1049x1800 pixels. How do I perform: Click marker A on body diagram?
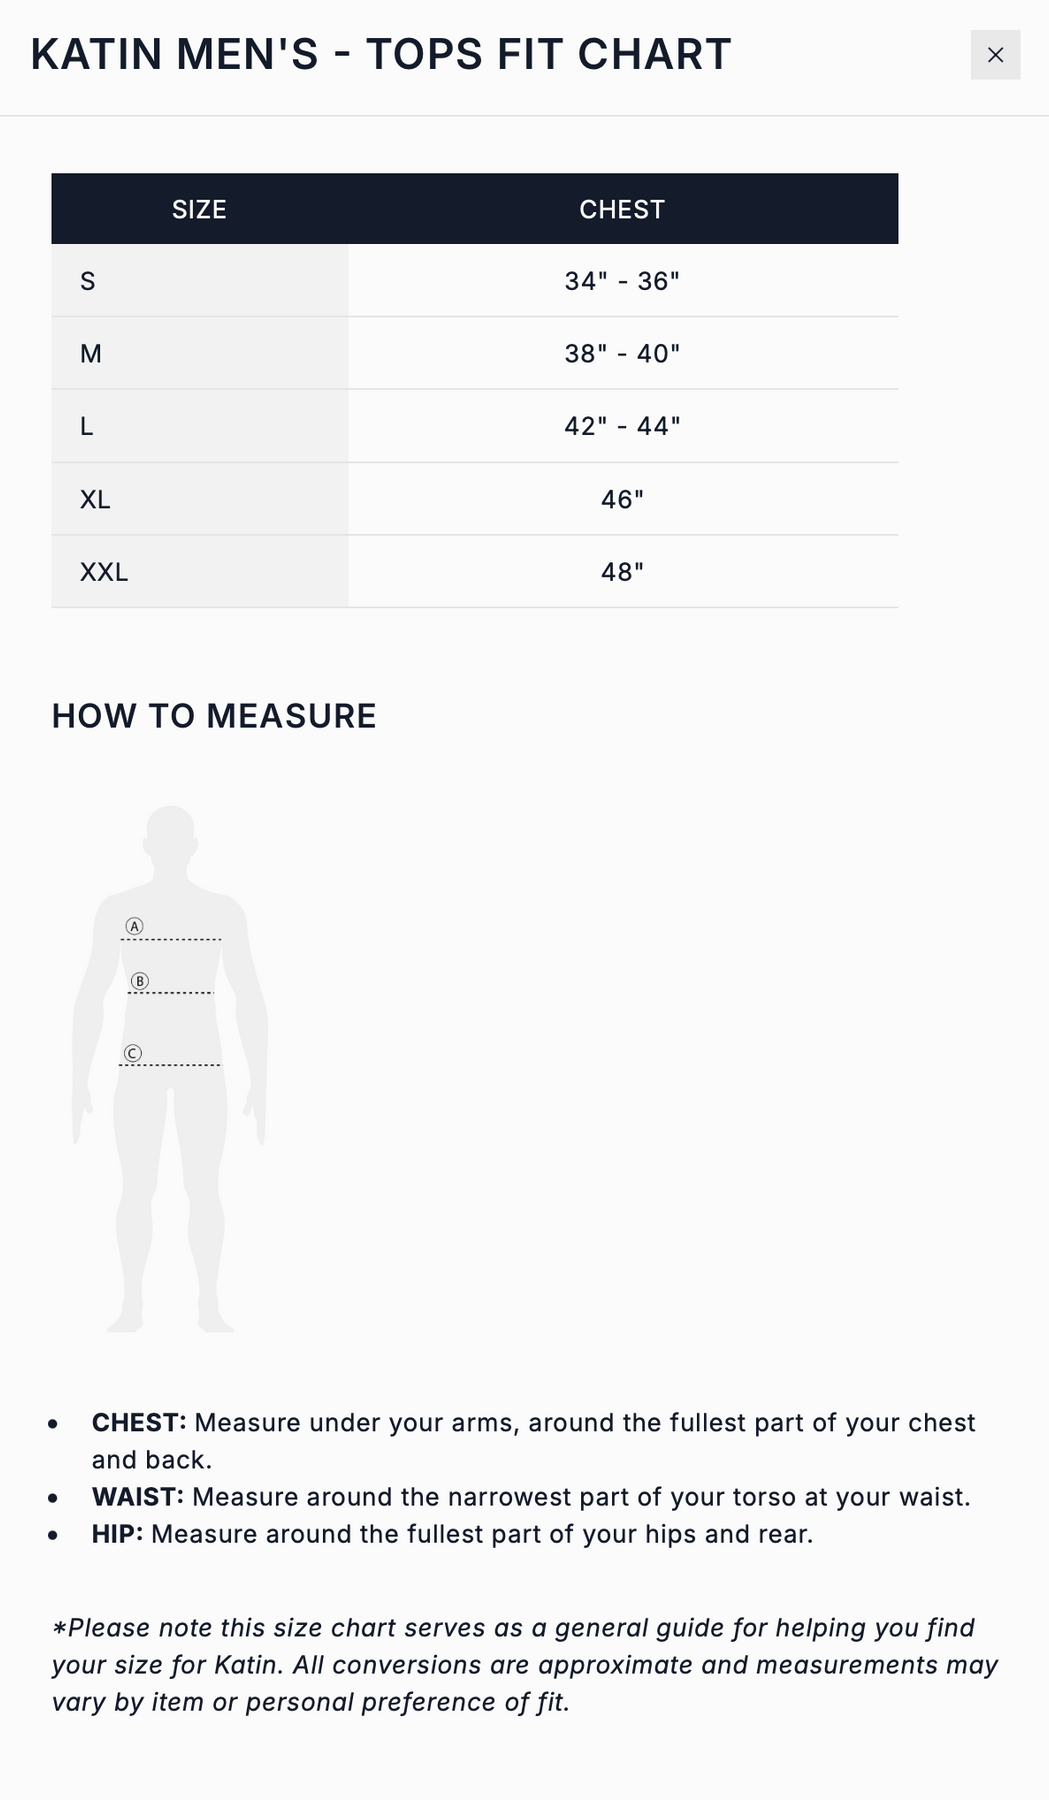tap(134, 926)
